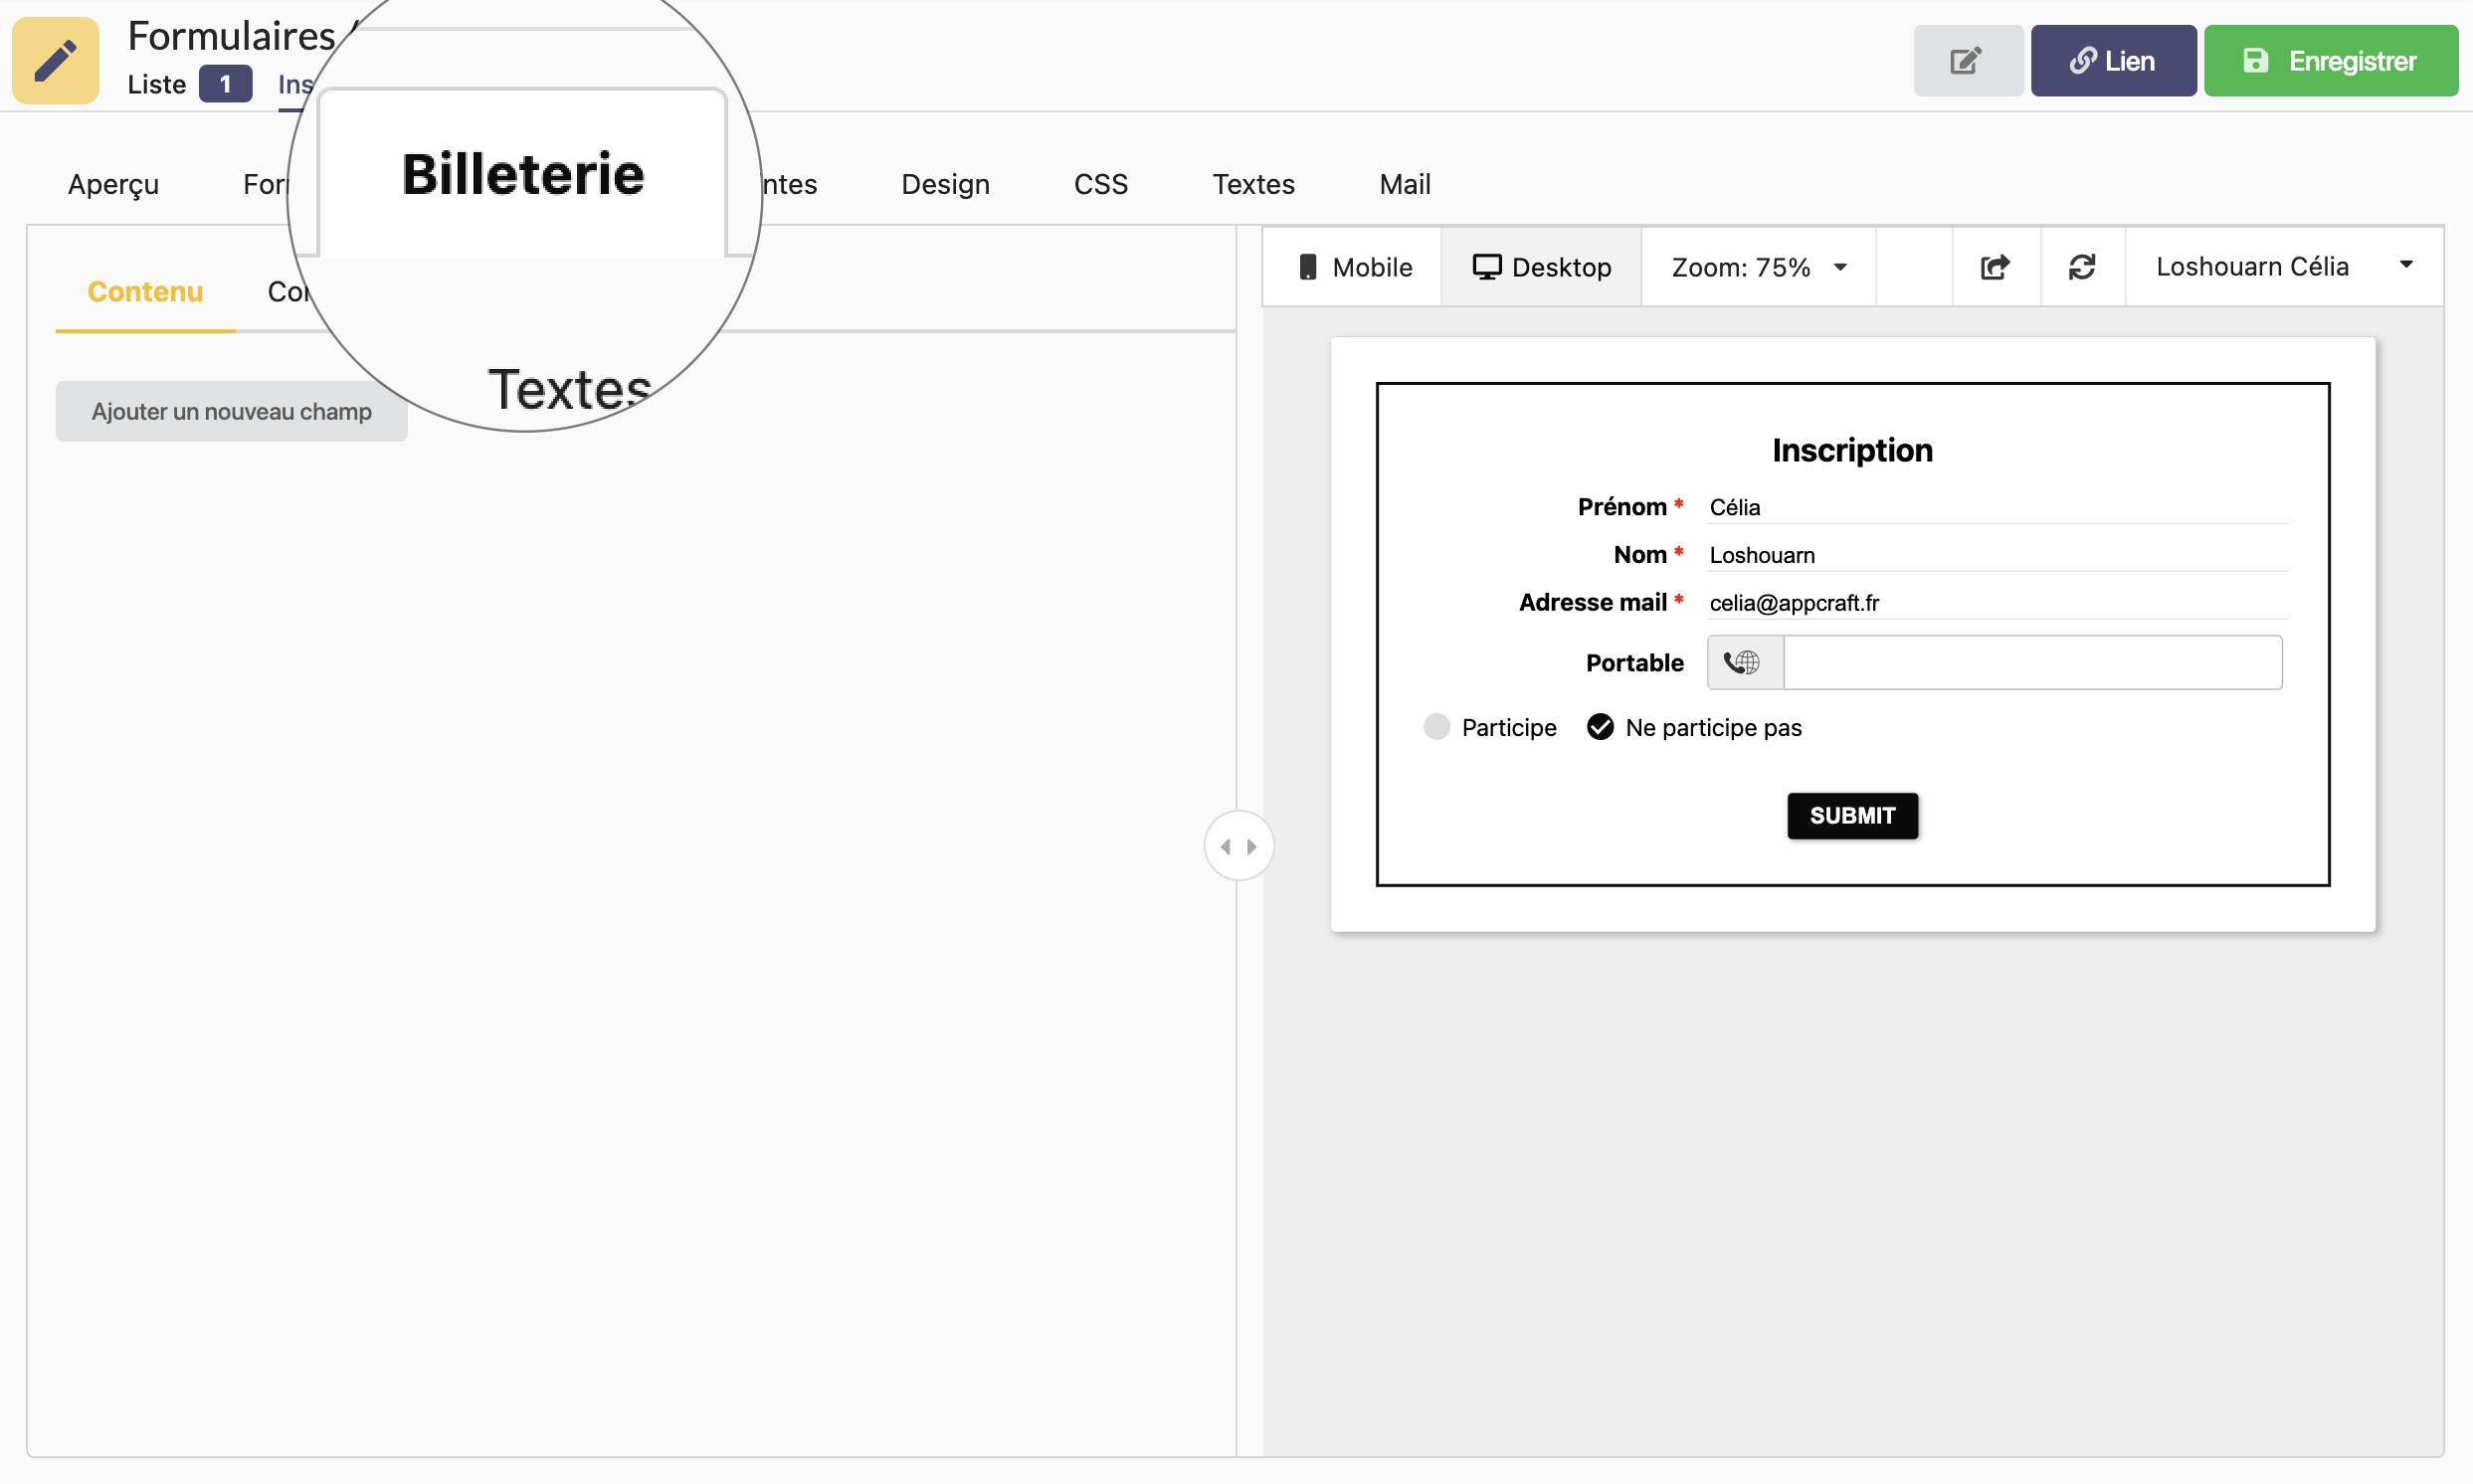Select the Participe radio option
This screenshot has width=2473, height=1484.
tap(1437, 727)
